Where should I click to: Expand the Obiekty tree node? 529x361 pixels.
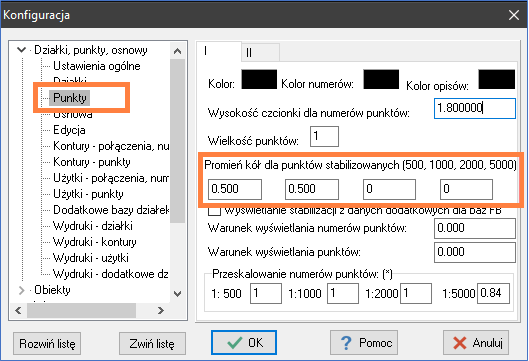point(21,290)
